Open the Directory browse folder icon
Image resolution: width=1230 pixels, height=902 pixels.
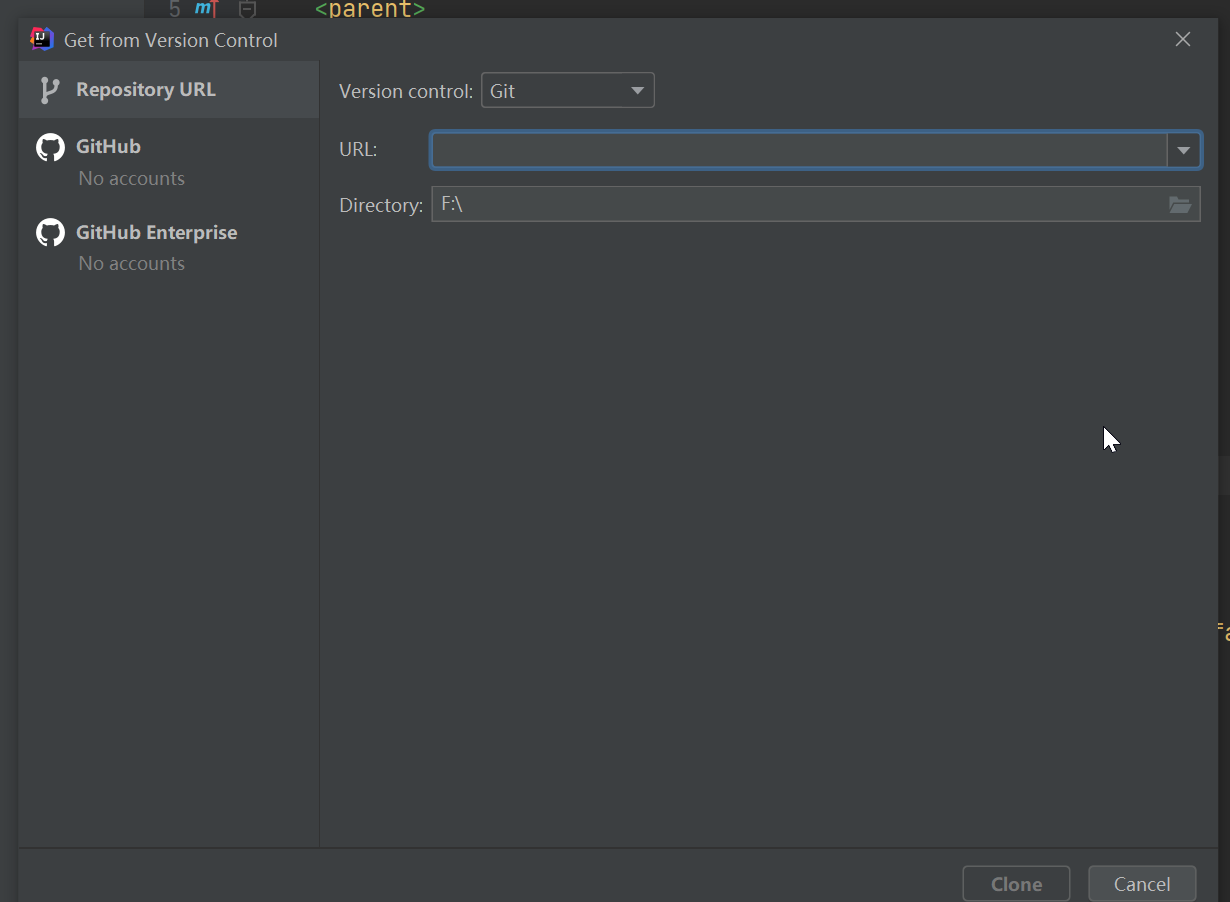pyautogui.click(x=1180, y=205)
